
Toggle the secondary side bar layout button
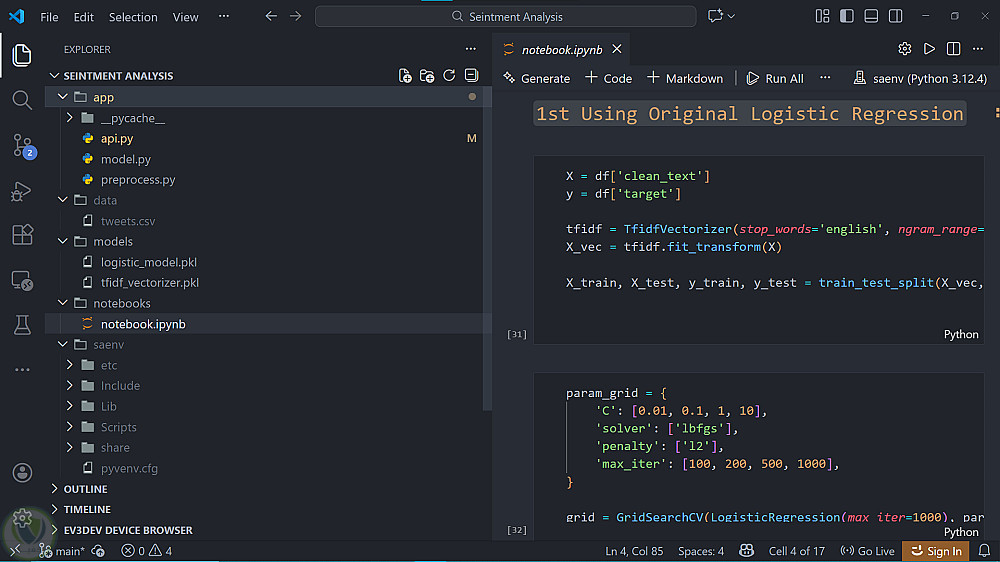click(896, 17)
